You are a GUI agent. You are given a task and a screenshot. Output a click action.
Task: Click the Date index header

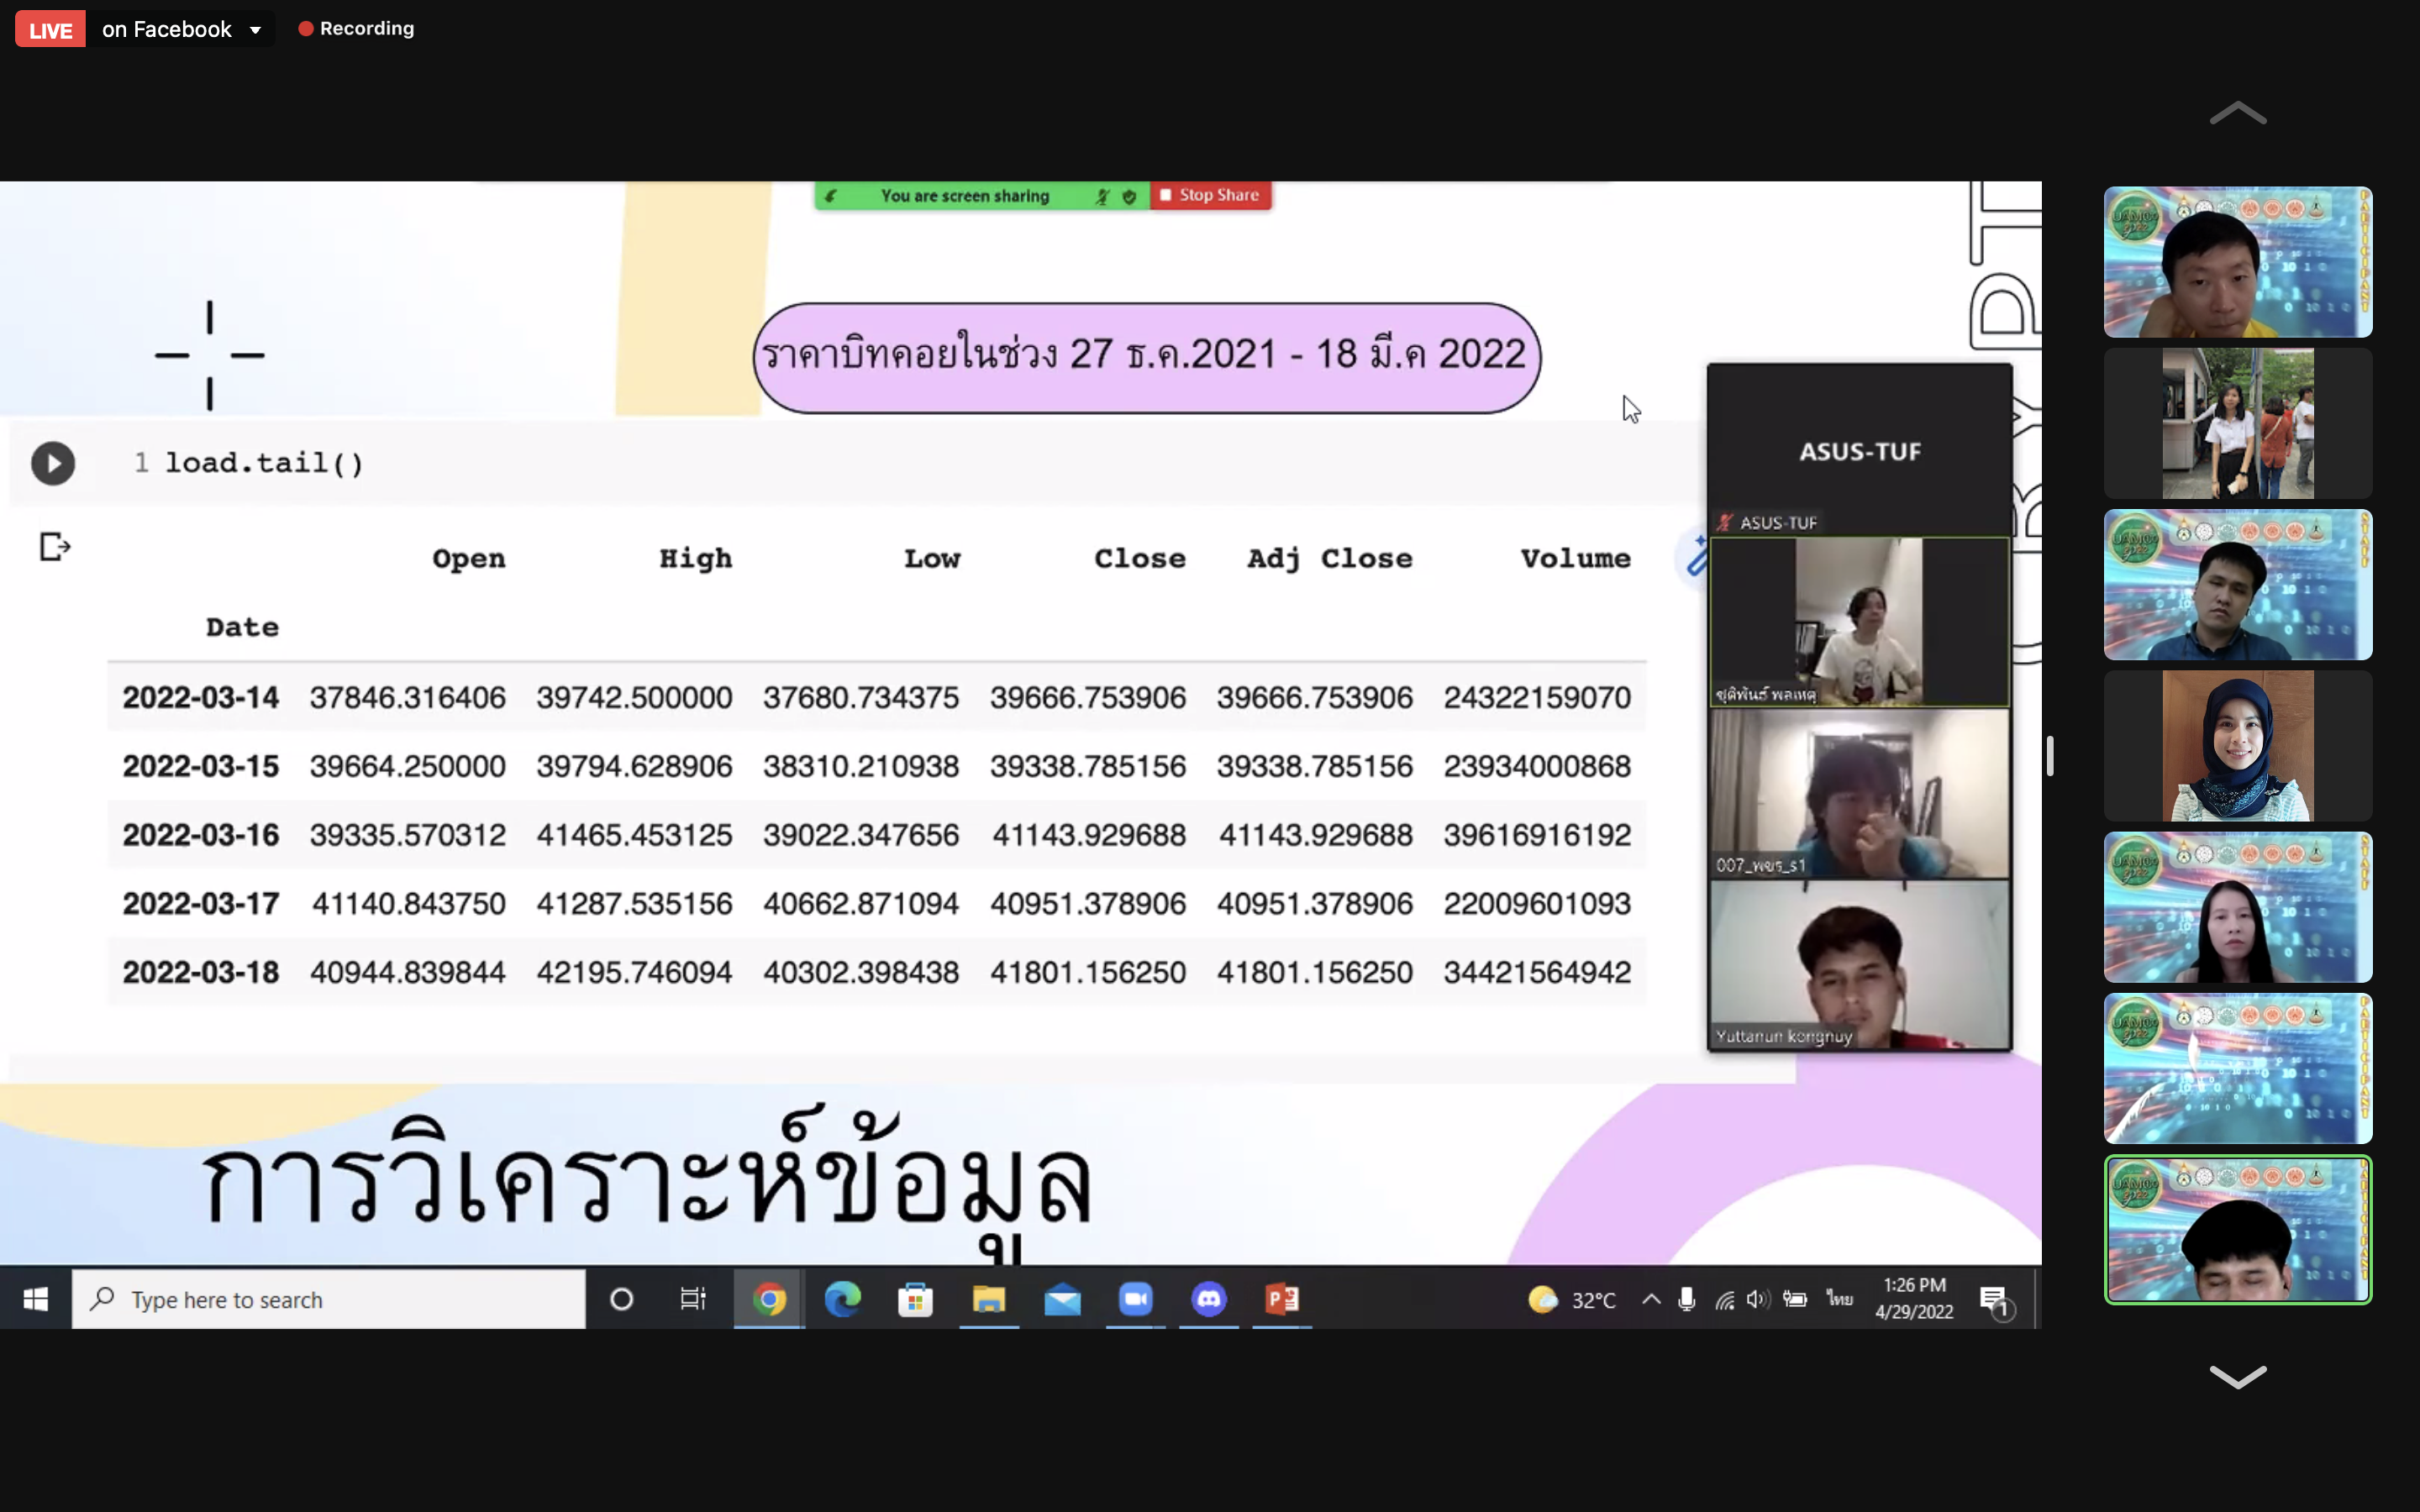coord(242,627)
